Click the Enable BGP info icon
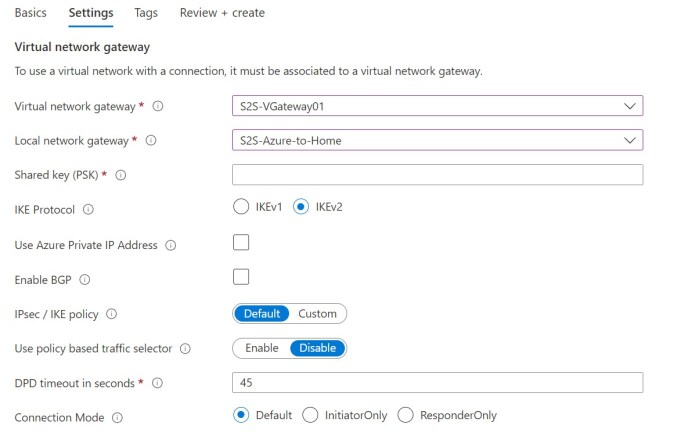The image size is (688, 447). (x=84, y=280)
